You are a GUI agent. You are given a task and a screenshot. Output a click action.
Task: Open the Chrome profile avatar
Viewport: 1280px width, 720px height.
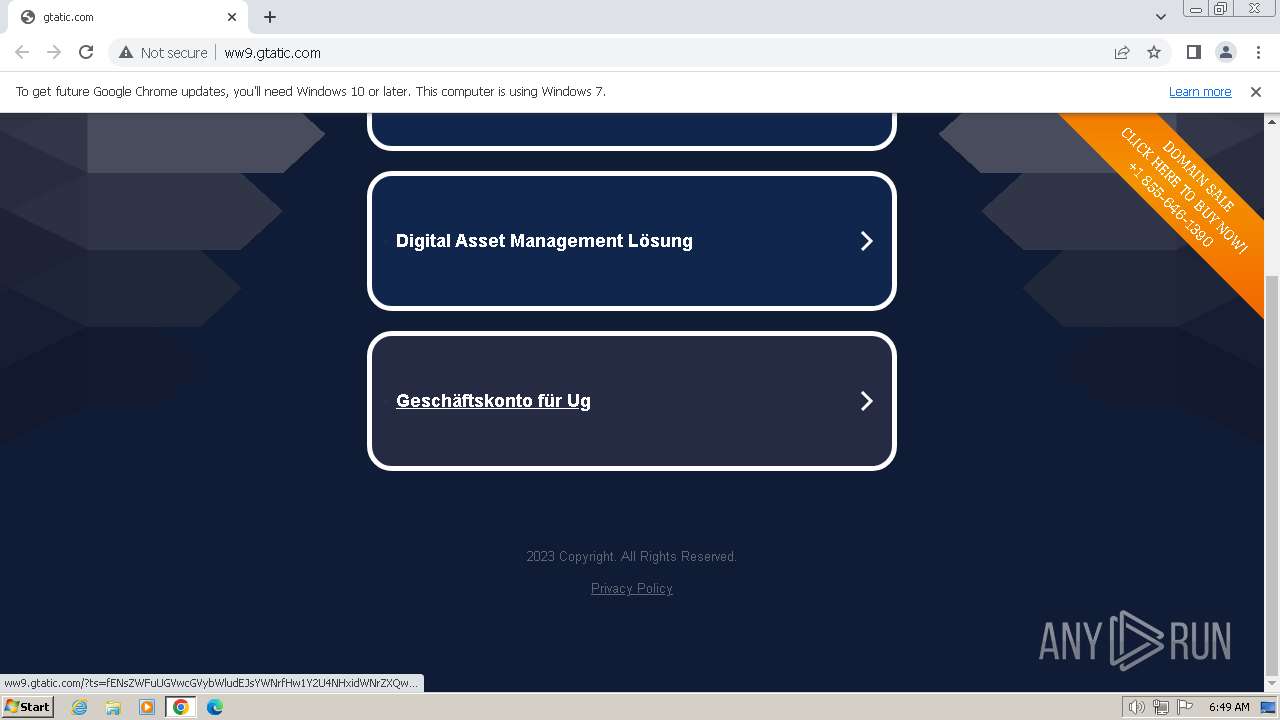click(1225, 53)
